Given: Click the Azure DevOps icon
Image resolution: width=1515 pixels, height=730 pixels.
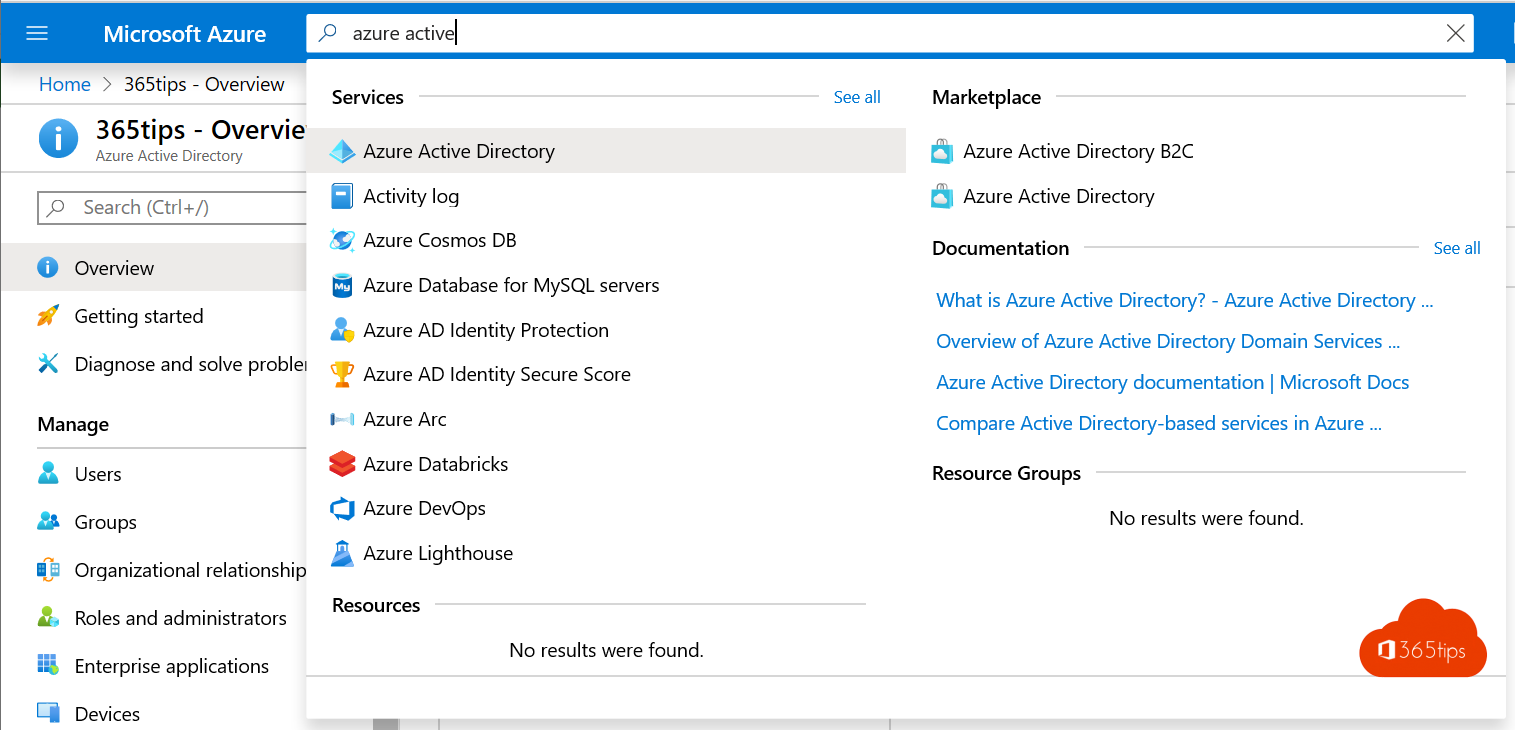Looking at the screenshot, I should (342, 509).
